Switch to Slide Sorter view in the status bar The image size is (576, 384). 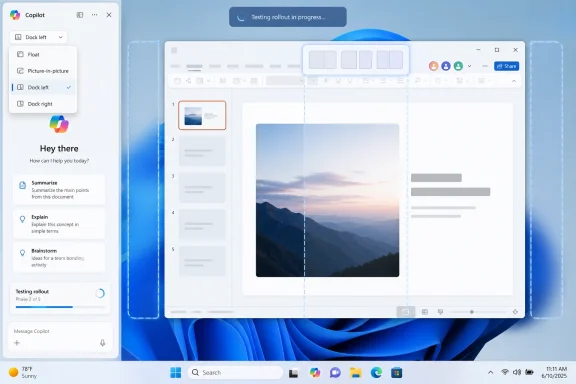[x=425, y=312]
